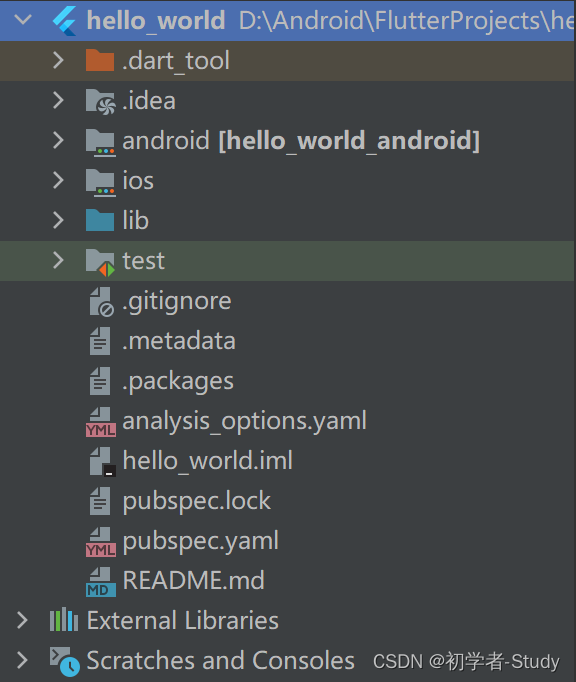Screen dimensions: 576x682
Task: Click the Flutter logo icon beside hello_world
Action: pos(64,20)
